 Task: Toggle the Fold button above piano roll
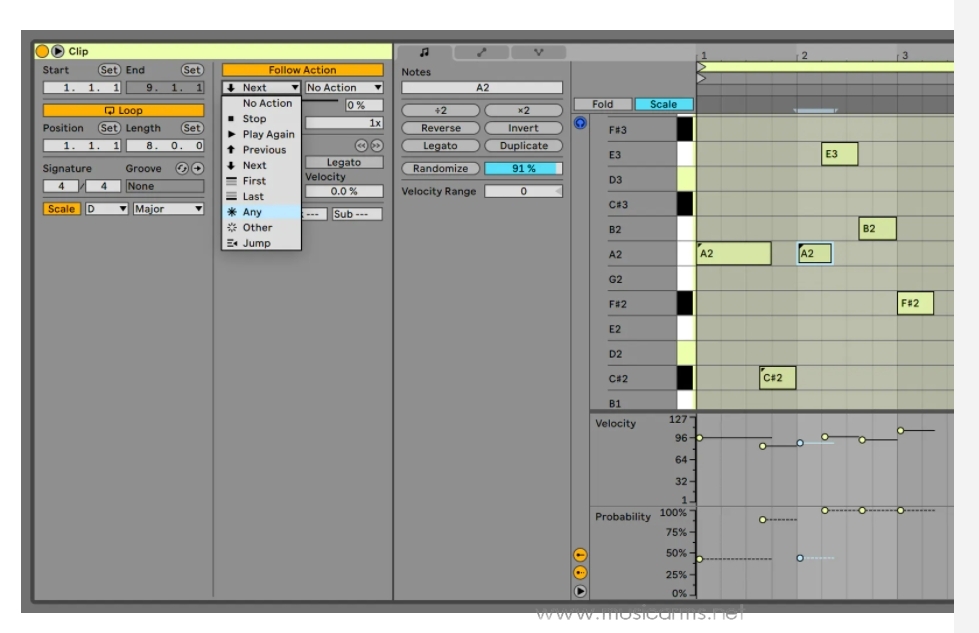tap(603, 104)
